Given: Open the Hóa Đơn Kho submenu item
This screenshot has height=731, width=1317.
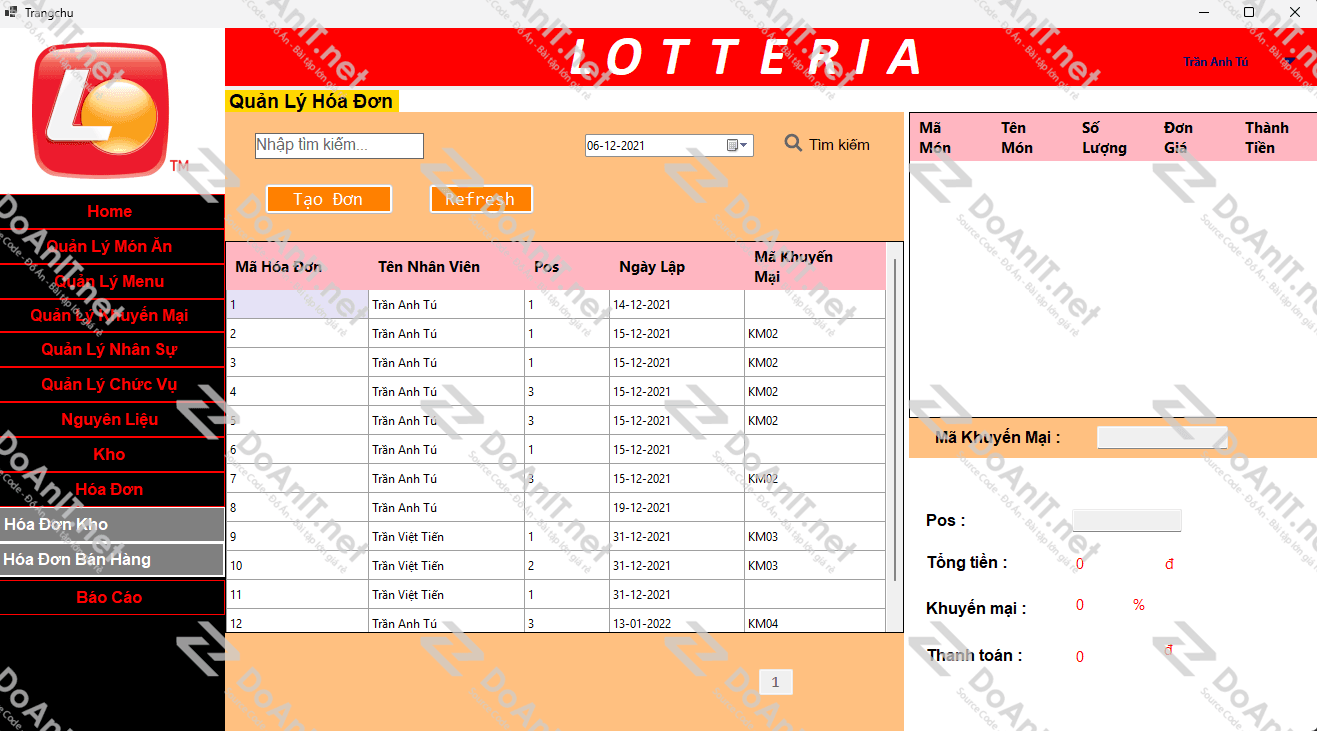Looking at the screenshot, I should pyautogui.click(x=112, y=524).
